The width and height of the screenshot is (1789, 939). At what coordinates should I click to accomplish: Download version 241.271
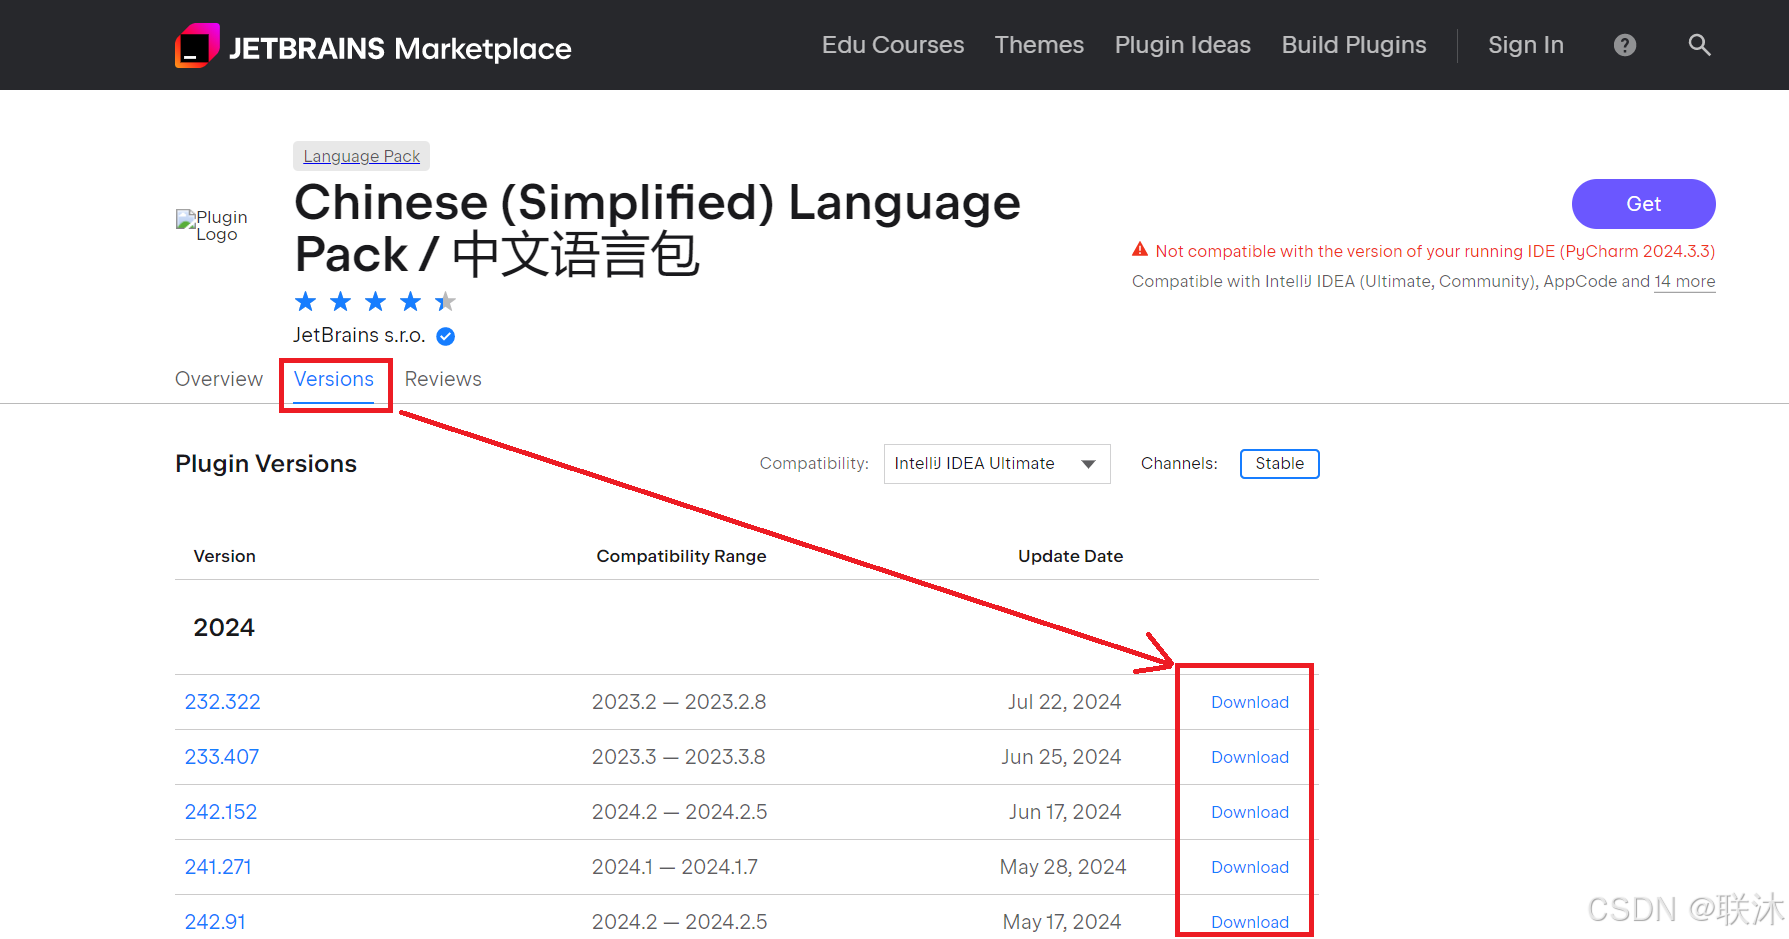click(x=1250, y=867)
